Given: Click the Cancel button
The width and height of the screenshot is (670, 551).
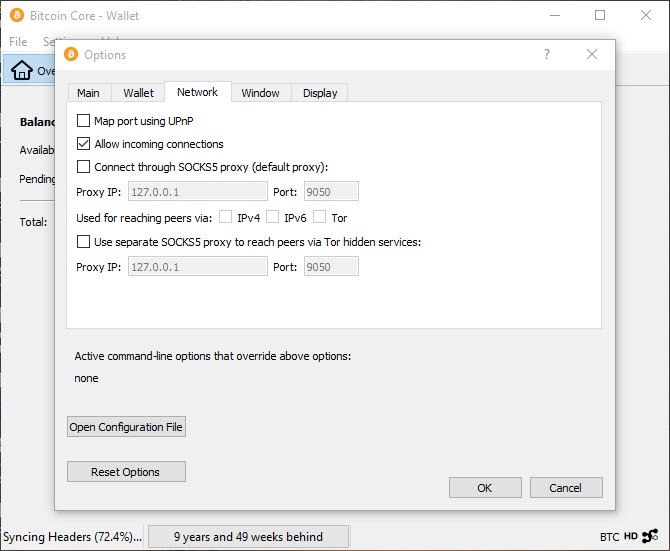Looking at the screenshot, I should tap(566, 488).
